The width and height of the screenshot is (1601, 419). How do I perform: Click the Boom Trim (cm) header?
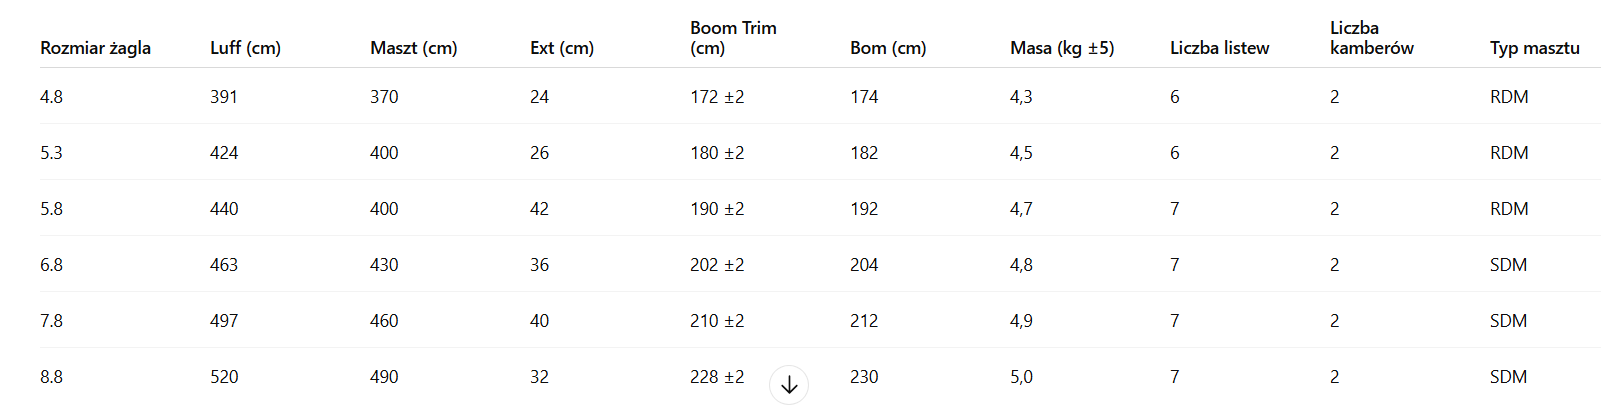pos(733,38)
